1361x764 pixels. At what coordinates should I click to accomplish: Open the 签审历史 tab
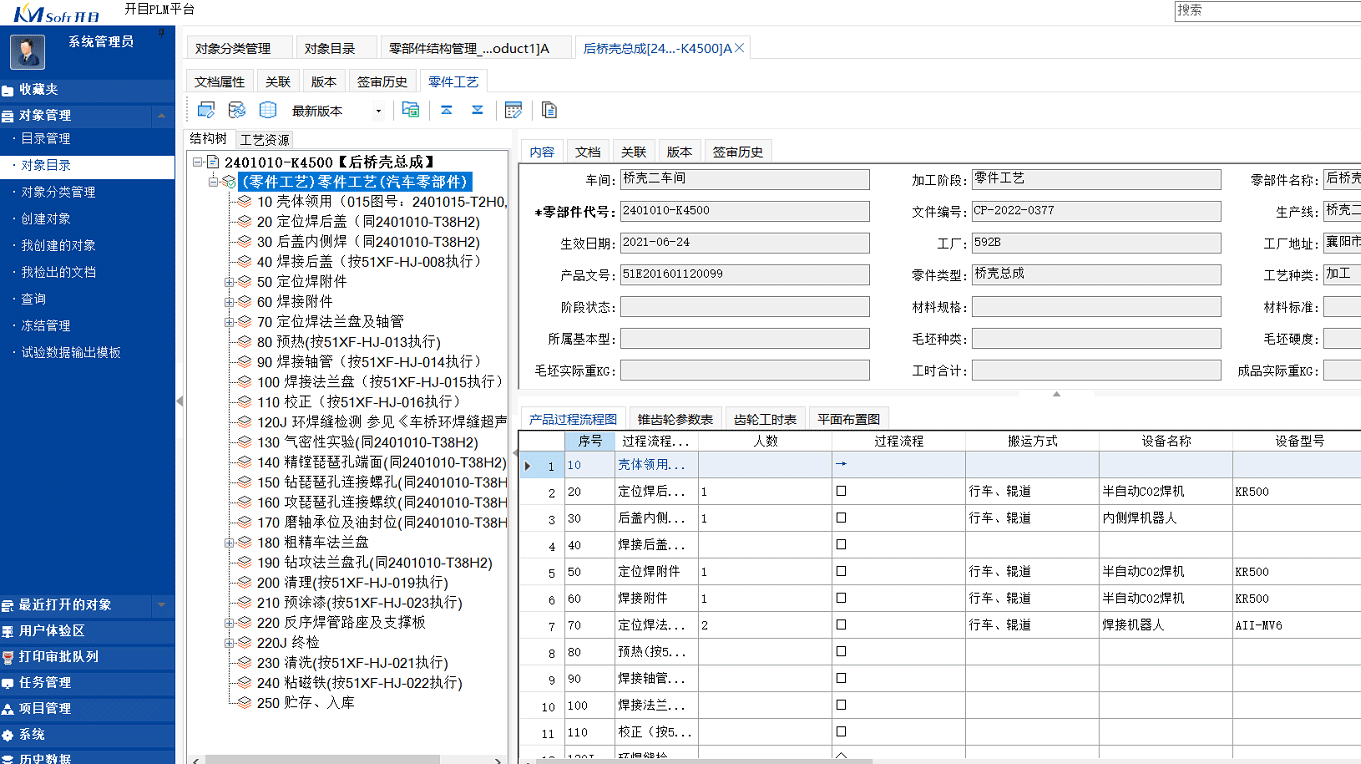pos(737,151)
